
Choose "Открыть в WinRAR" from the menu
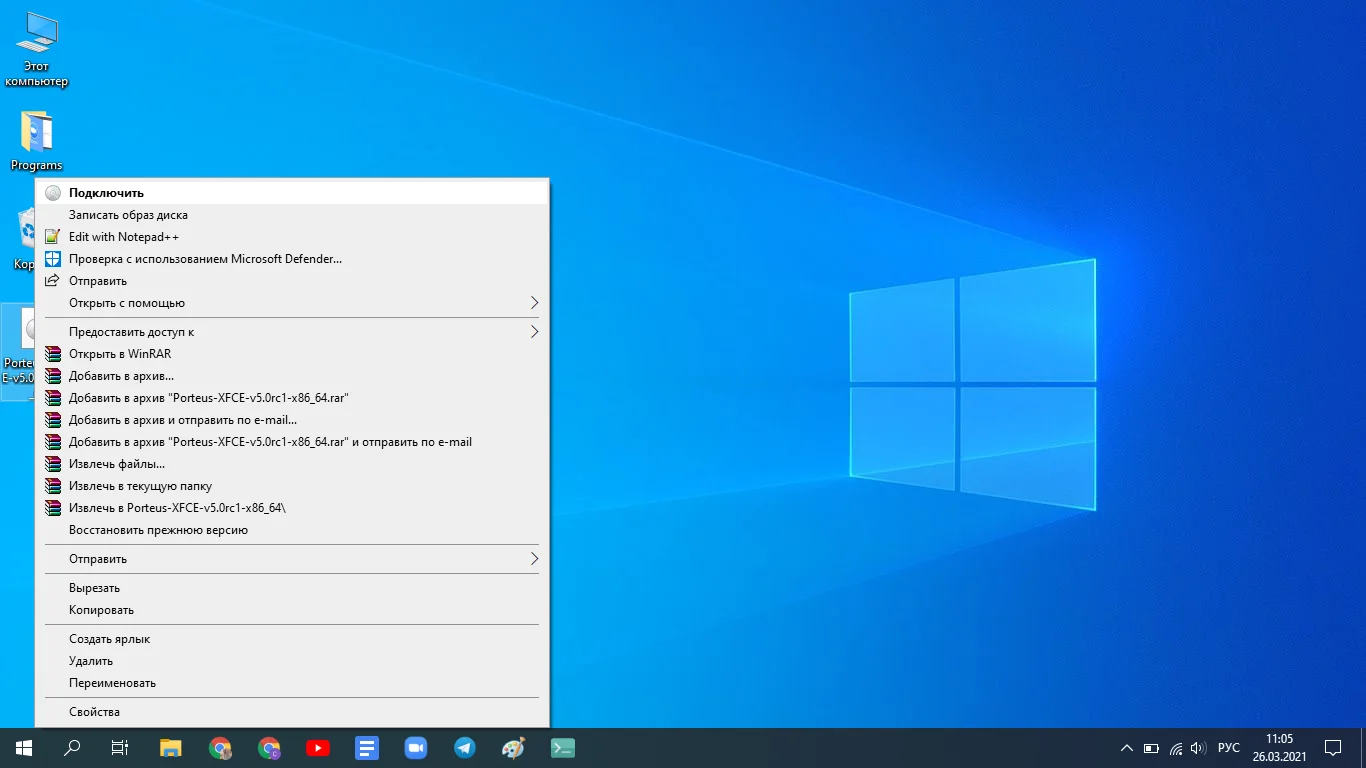119,354
